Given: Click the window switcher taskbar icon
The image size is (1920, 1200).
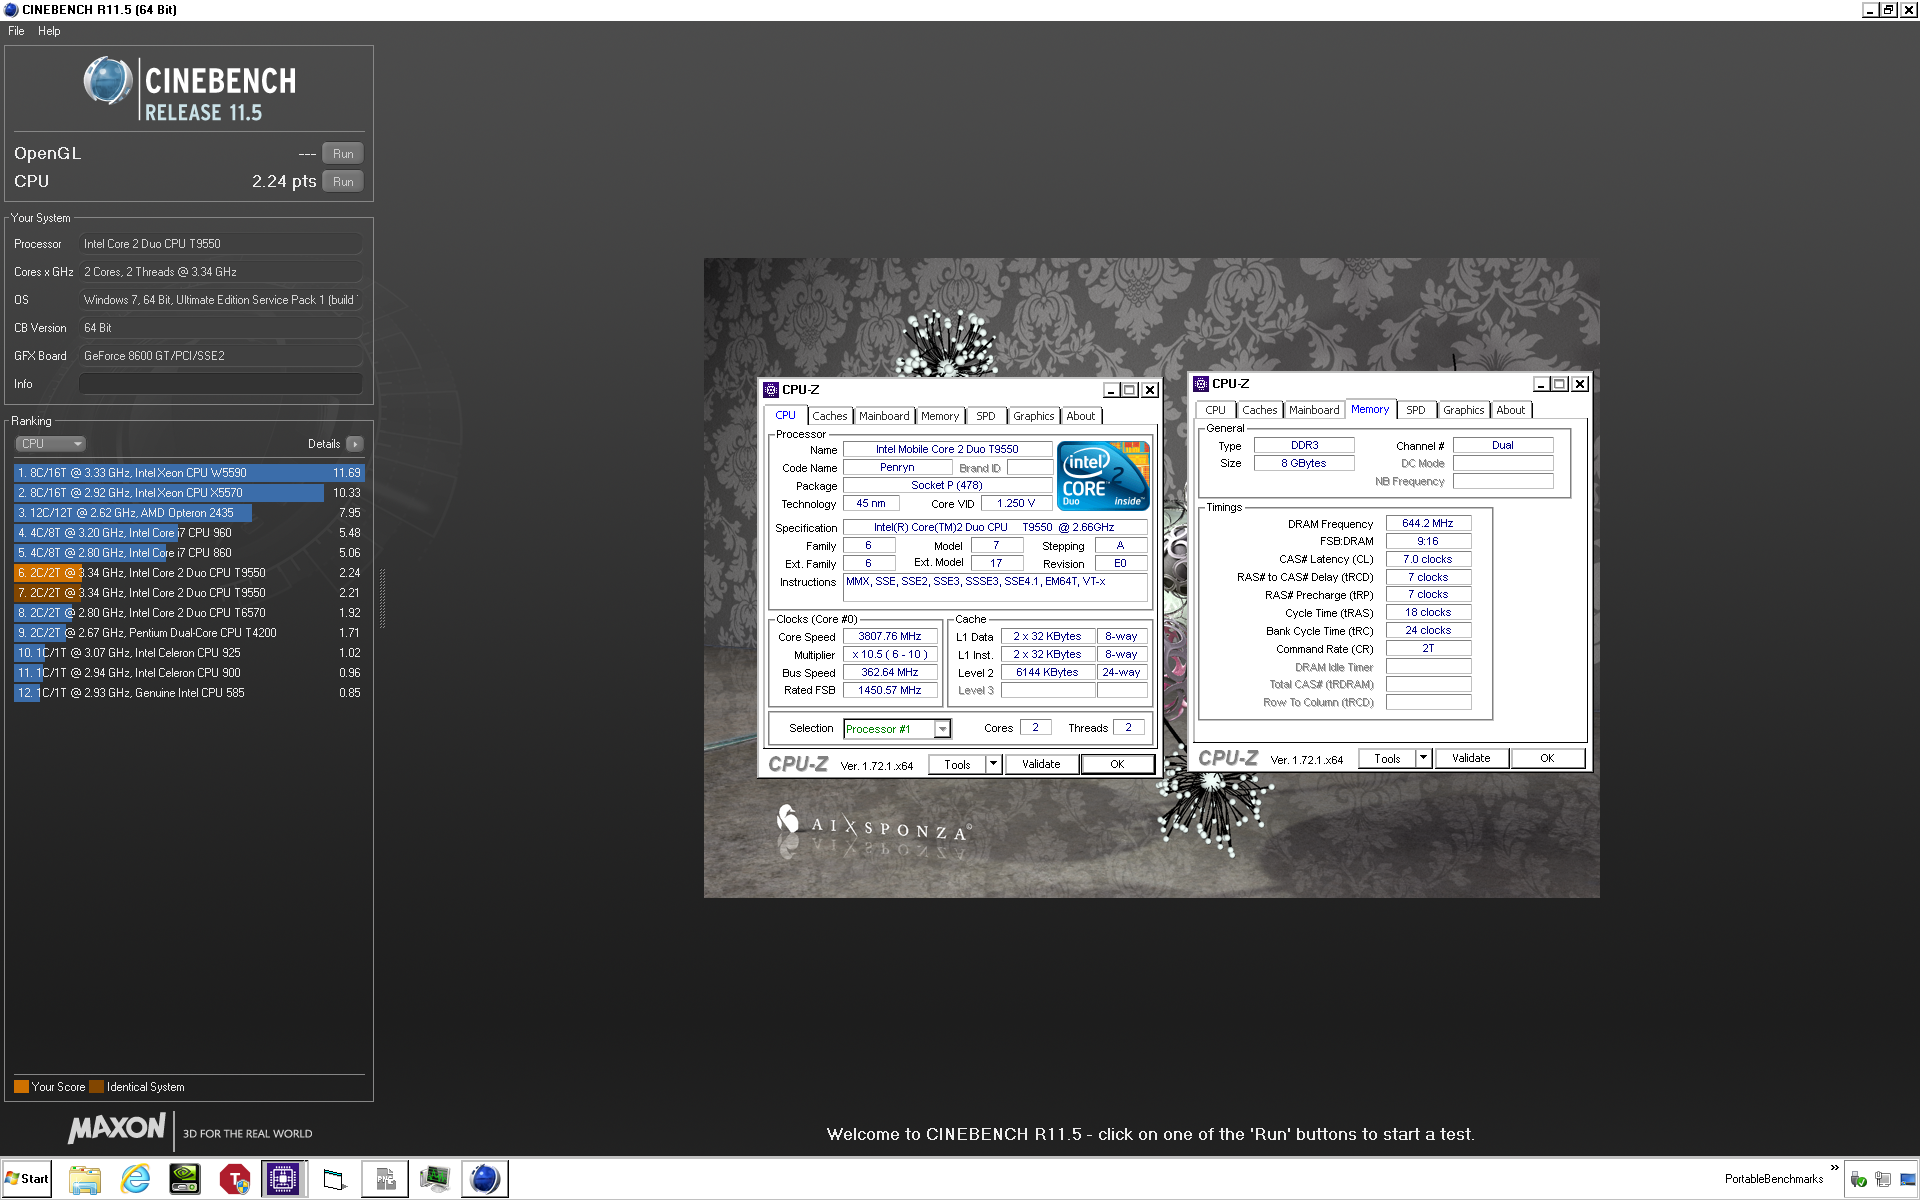Looking at the screenshot, I should pyautogui.click(x=335, y=1179).
